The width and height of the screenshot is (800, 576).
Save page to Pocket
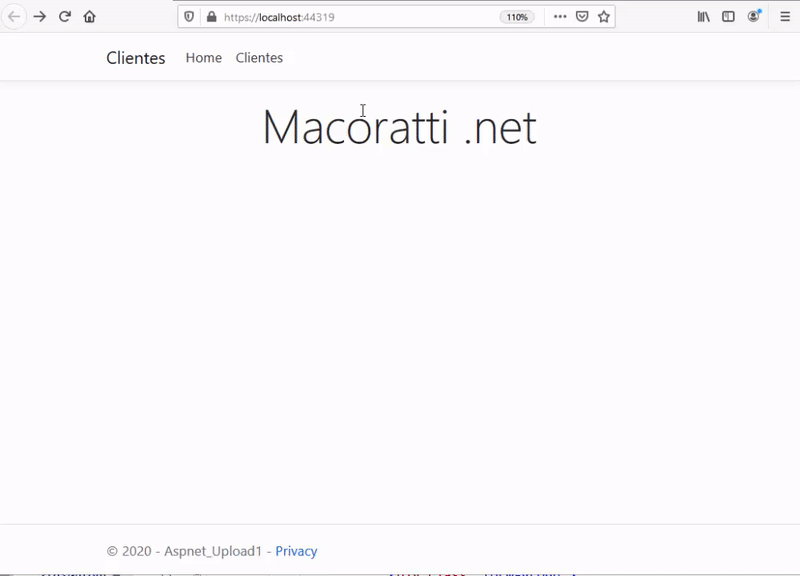click(x=582, y=17)
